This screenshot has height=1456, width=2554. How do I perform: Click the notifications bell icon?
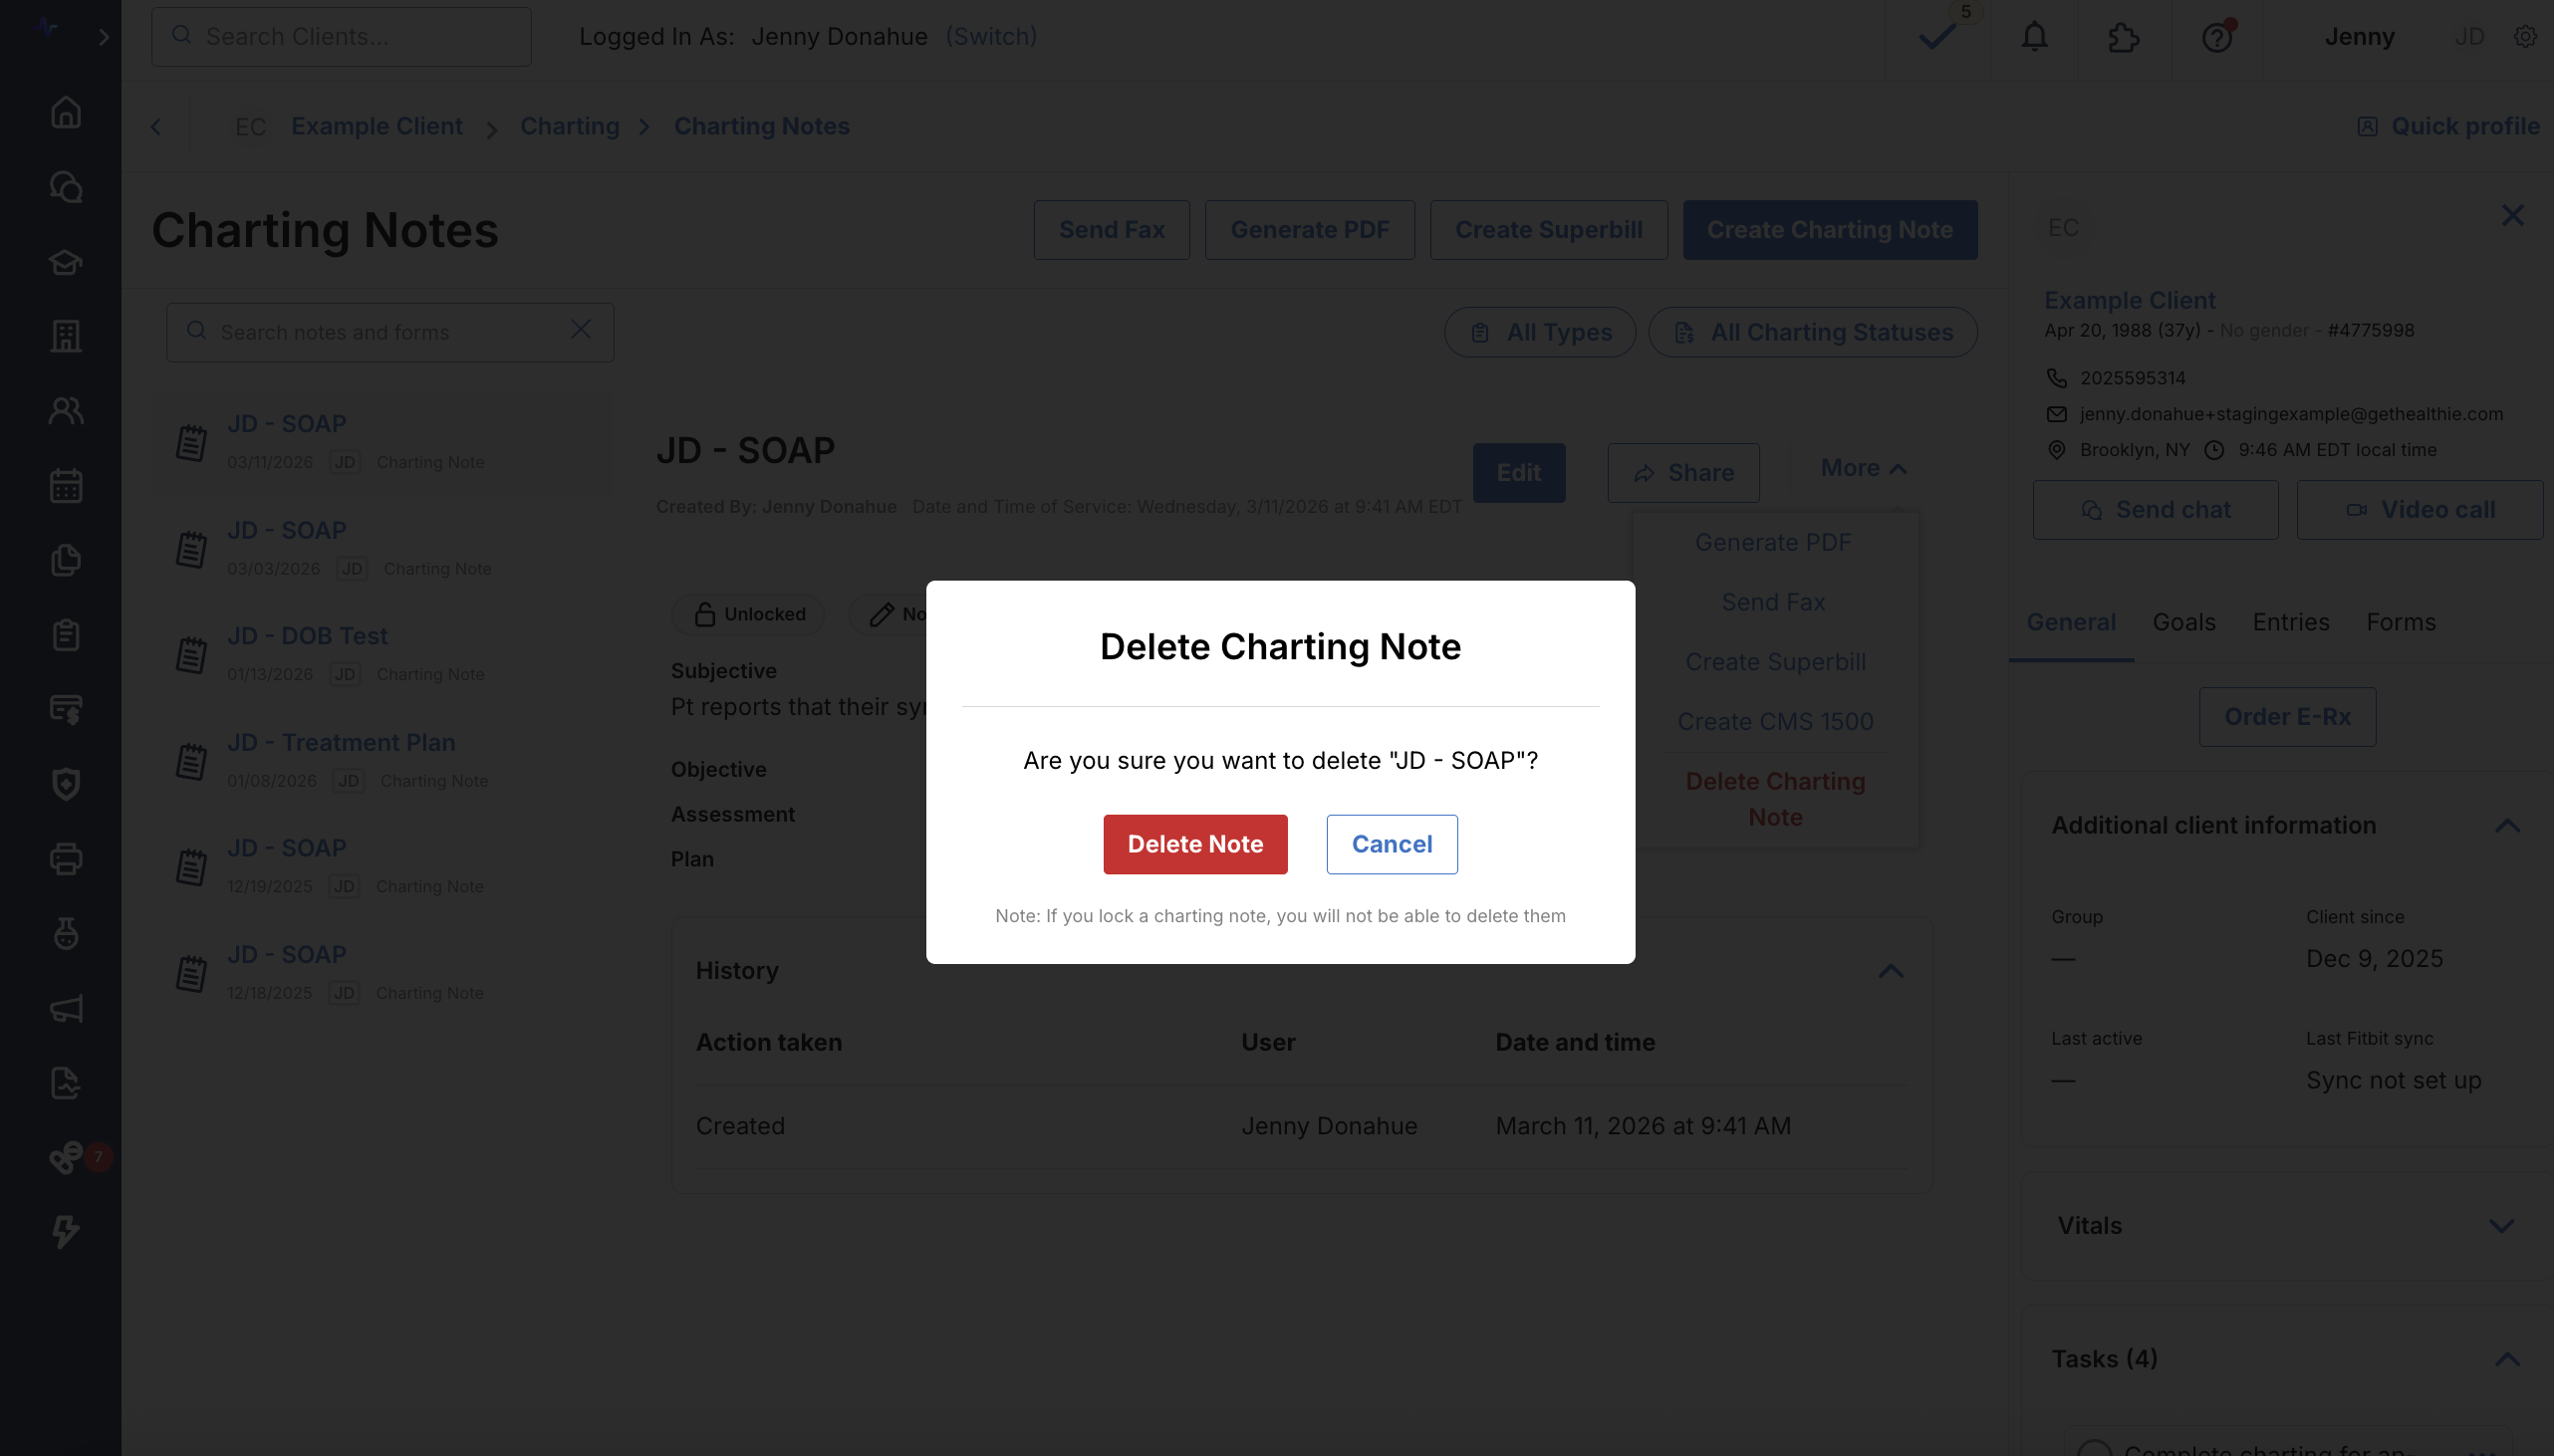click(x=2034, y=37)
